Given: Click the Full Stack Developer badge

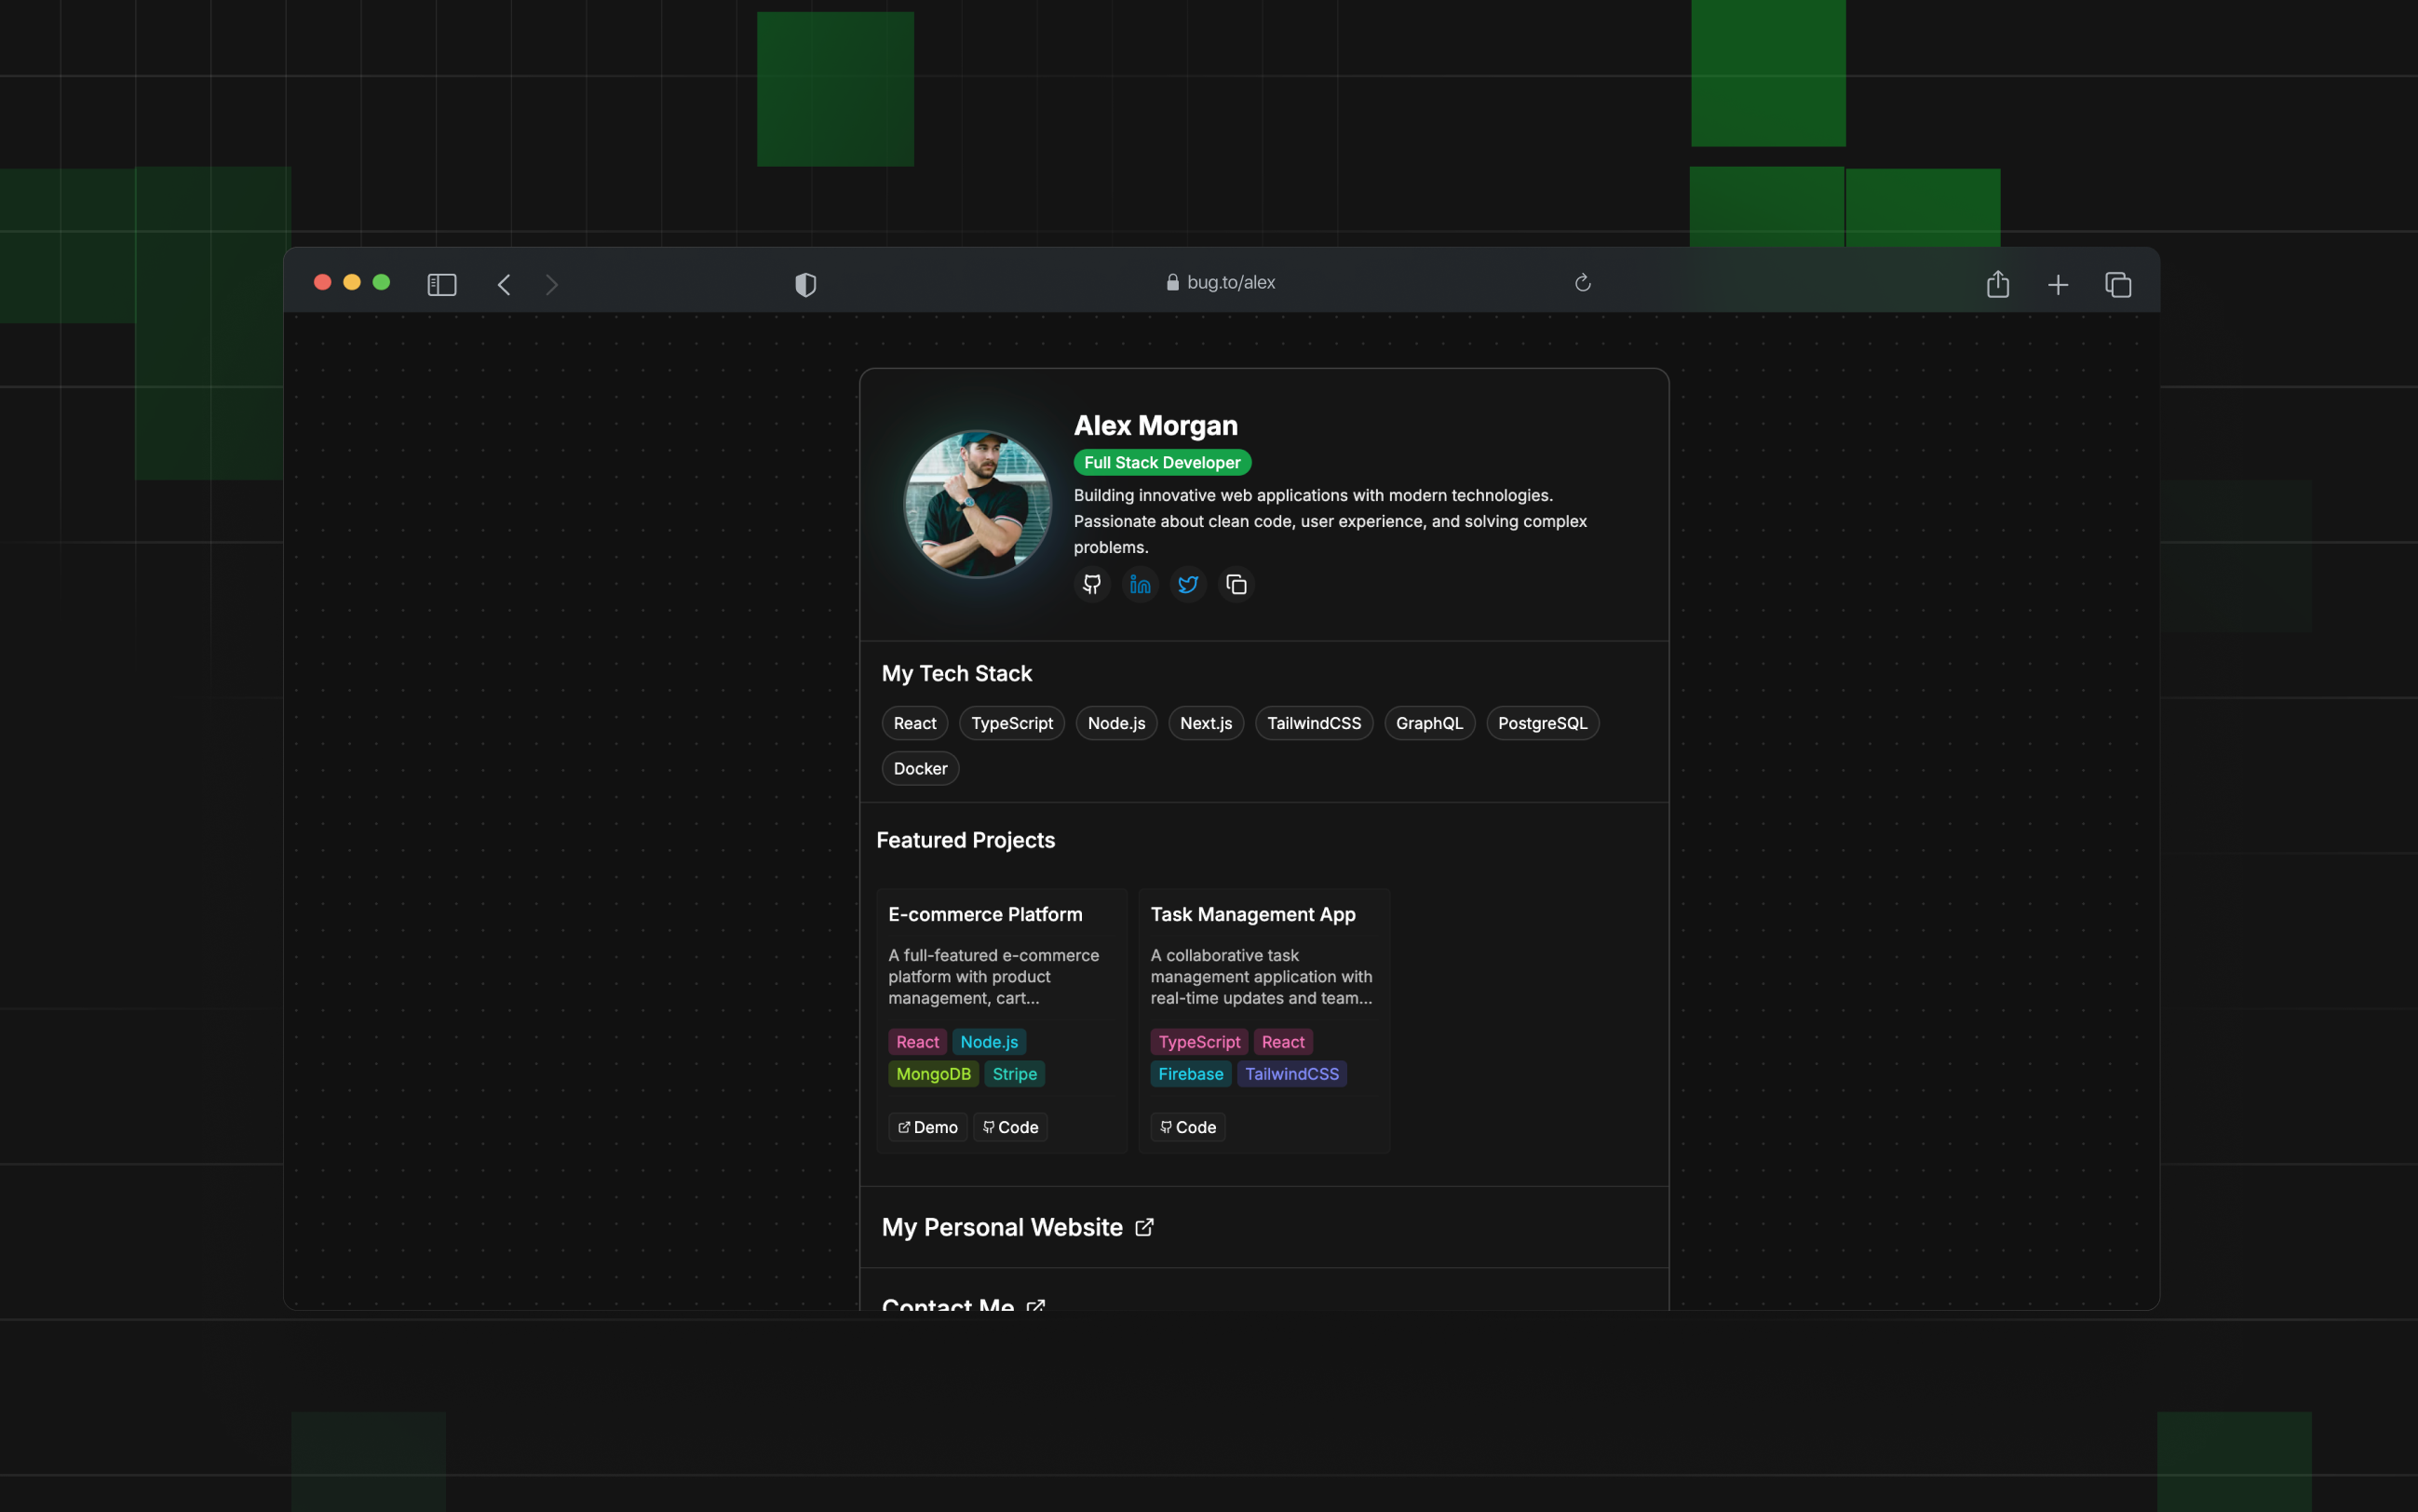Looking at the screenshot, I should pyautogui.click(x=1162, y=462).
